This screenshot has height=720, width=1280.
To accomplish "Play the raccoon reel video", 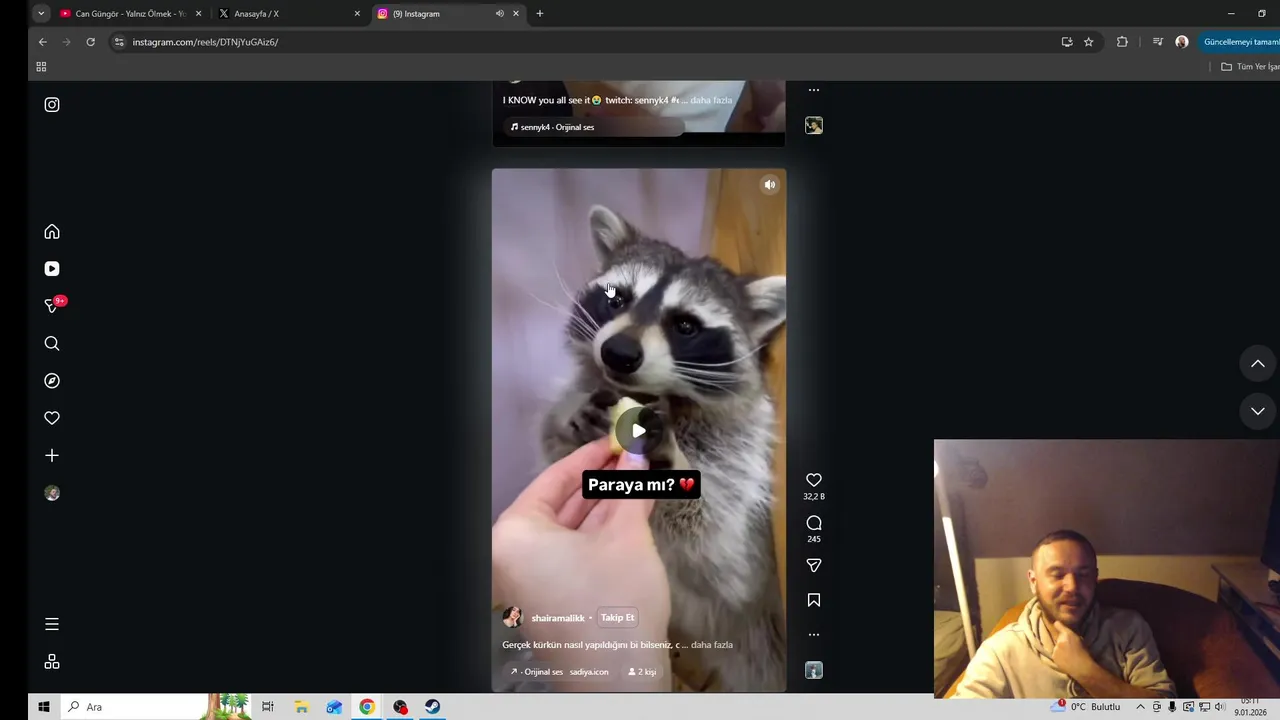I will (638, 431).
